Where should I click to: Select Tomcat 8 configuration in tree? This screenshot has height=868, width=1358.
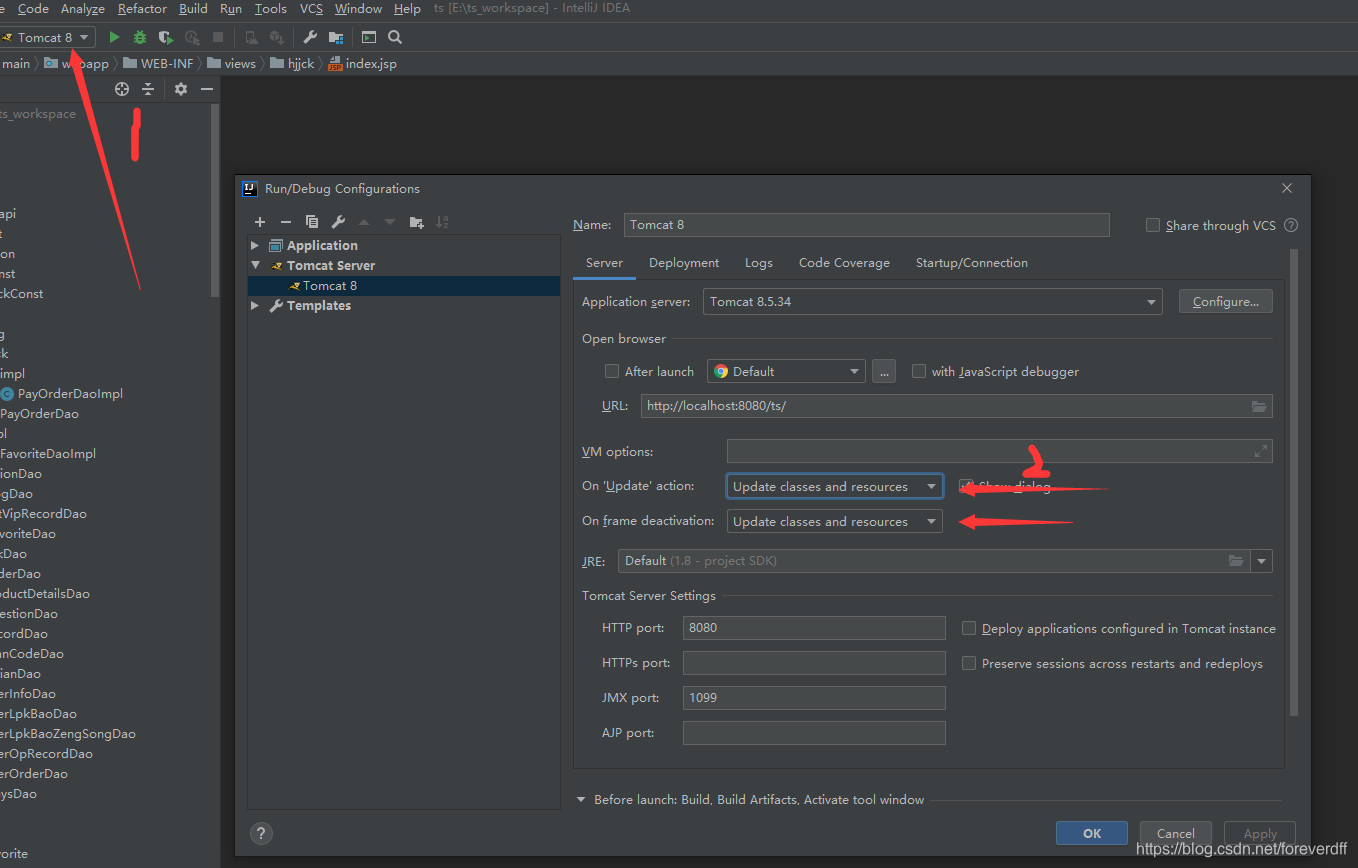(404, 285)
